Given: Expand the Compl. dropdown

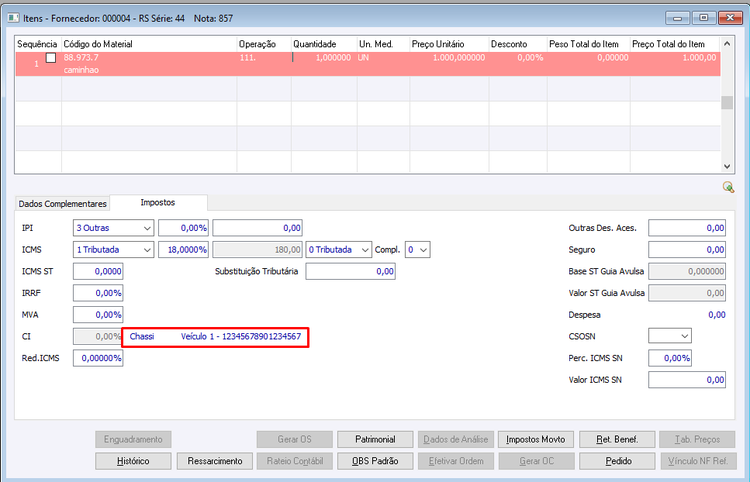Looking at the screenshot, I should (424, 250).
